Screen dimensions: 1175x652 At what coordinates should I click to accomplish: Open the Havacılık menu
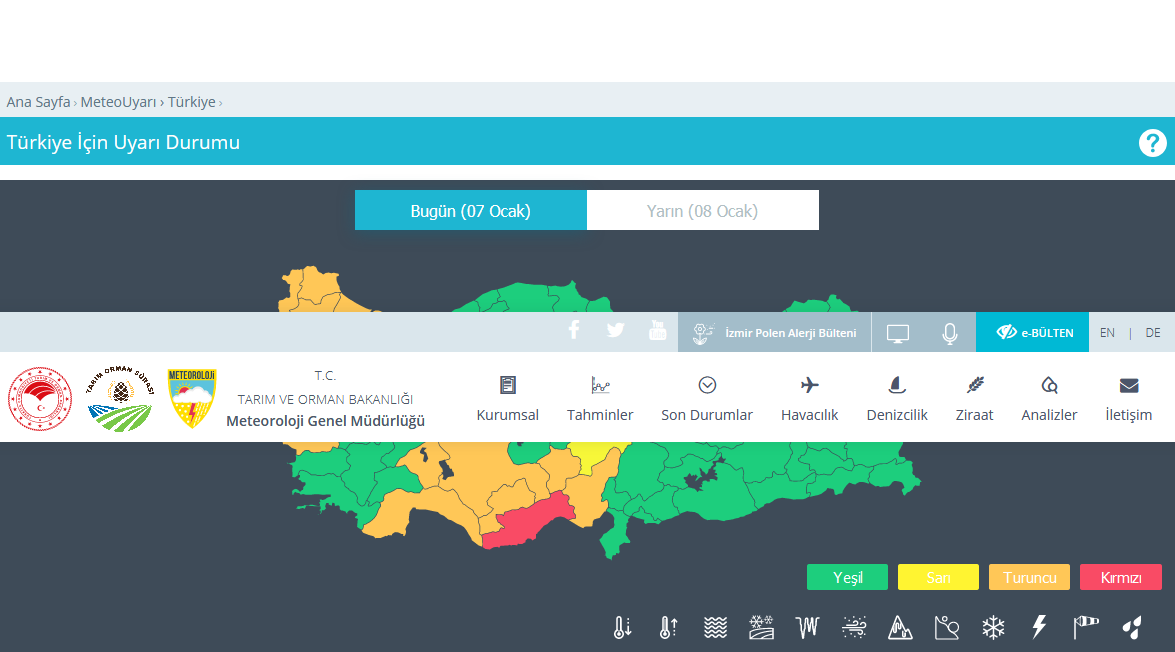(x=809, y=399)
